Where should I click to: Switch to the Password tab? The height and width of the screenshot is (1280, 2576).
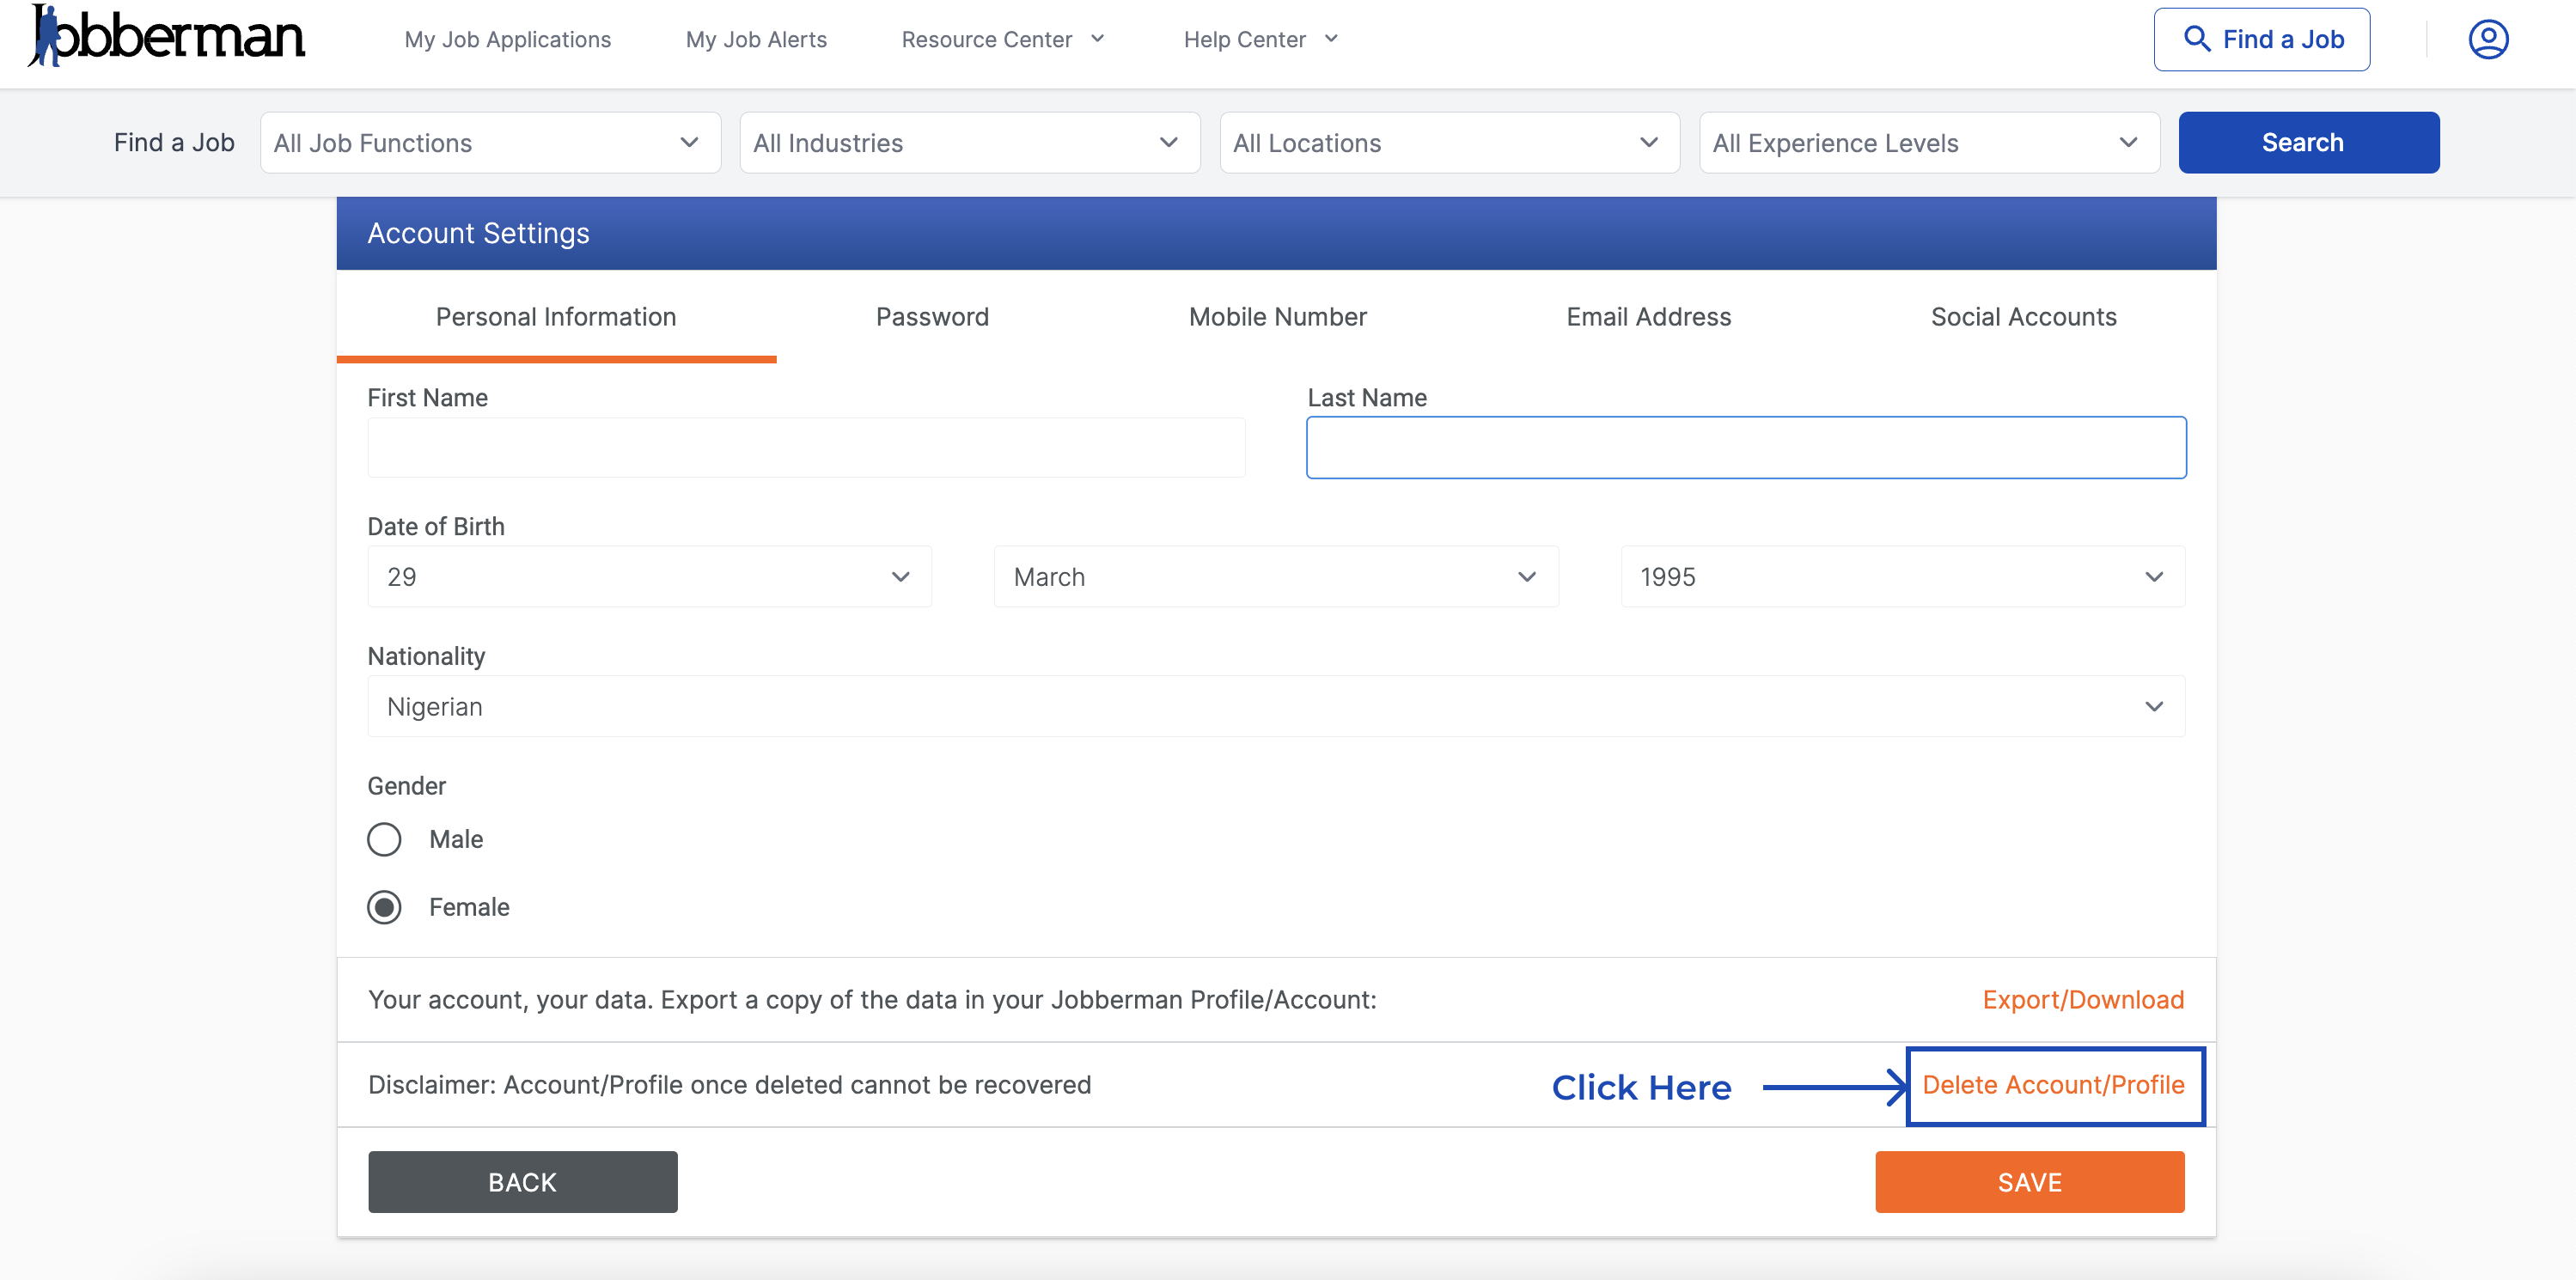click(932, 317)
